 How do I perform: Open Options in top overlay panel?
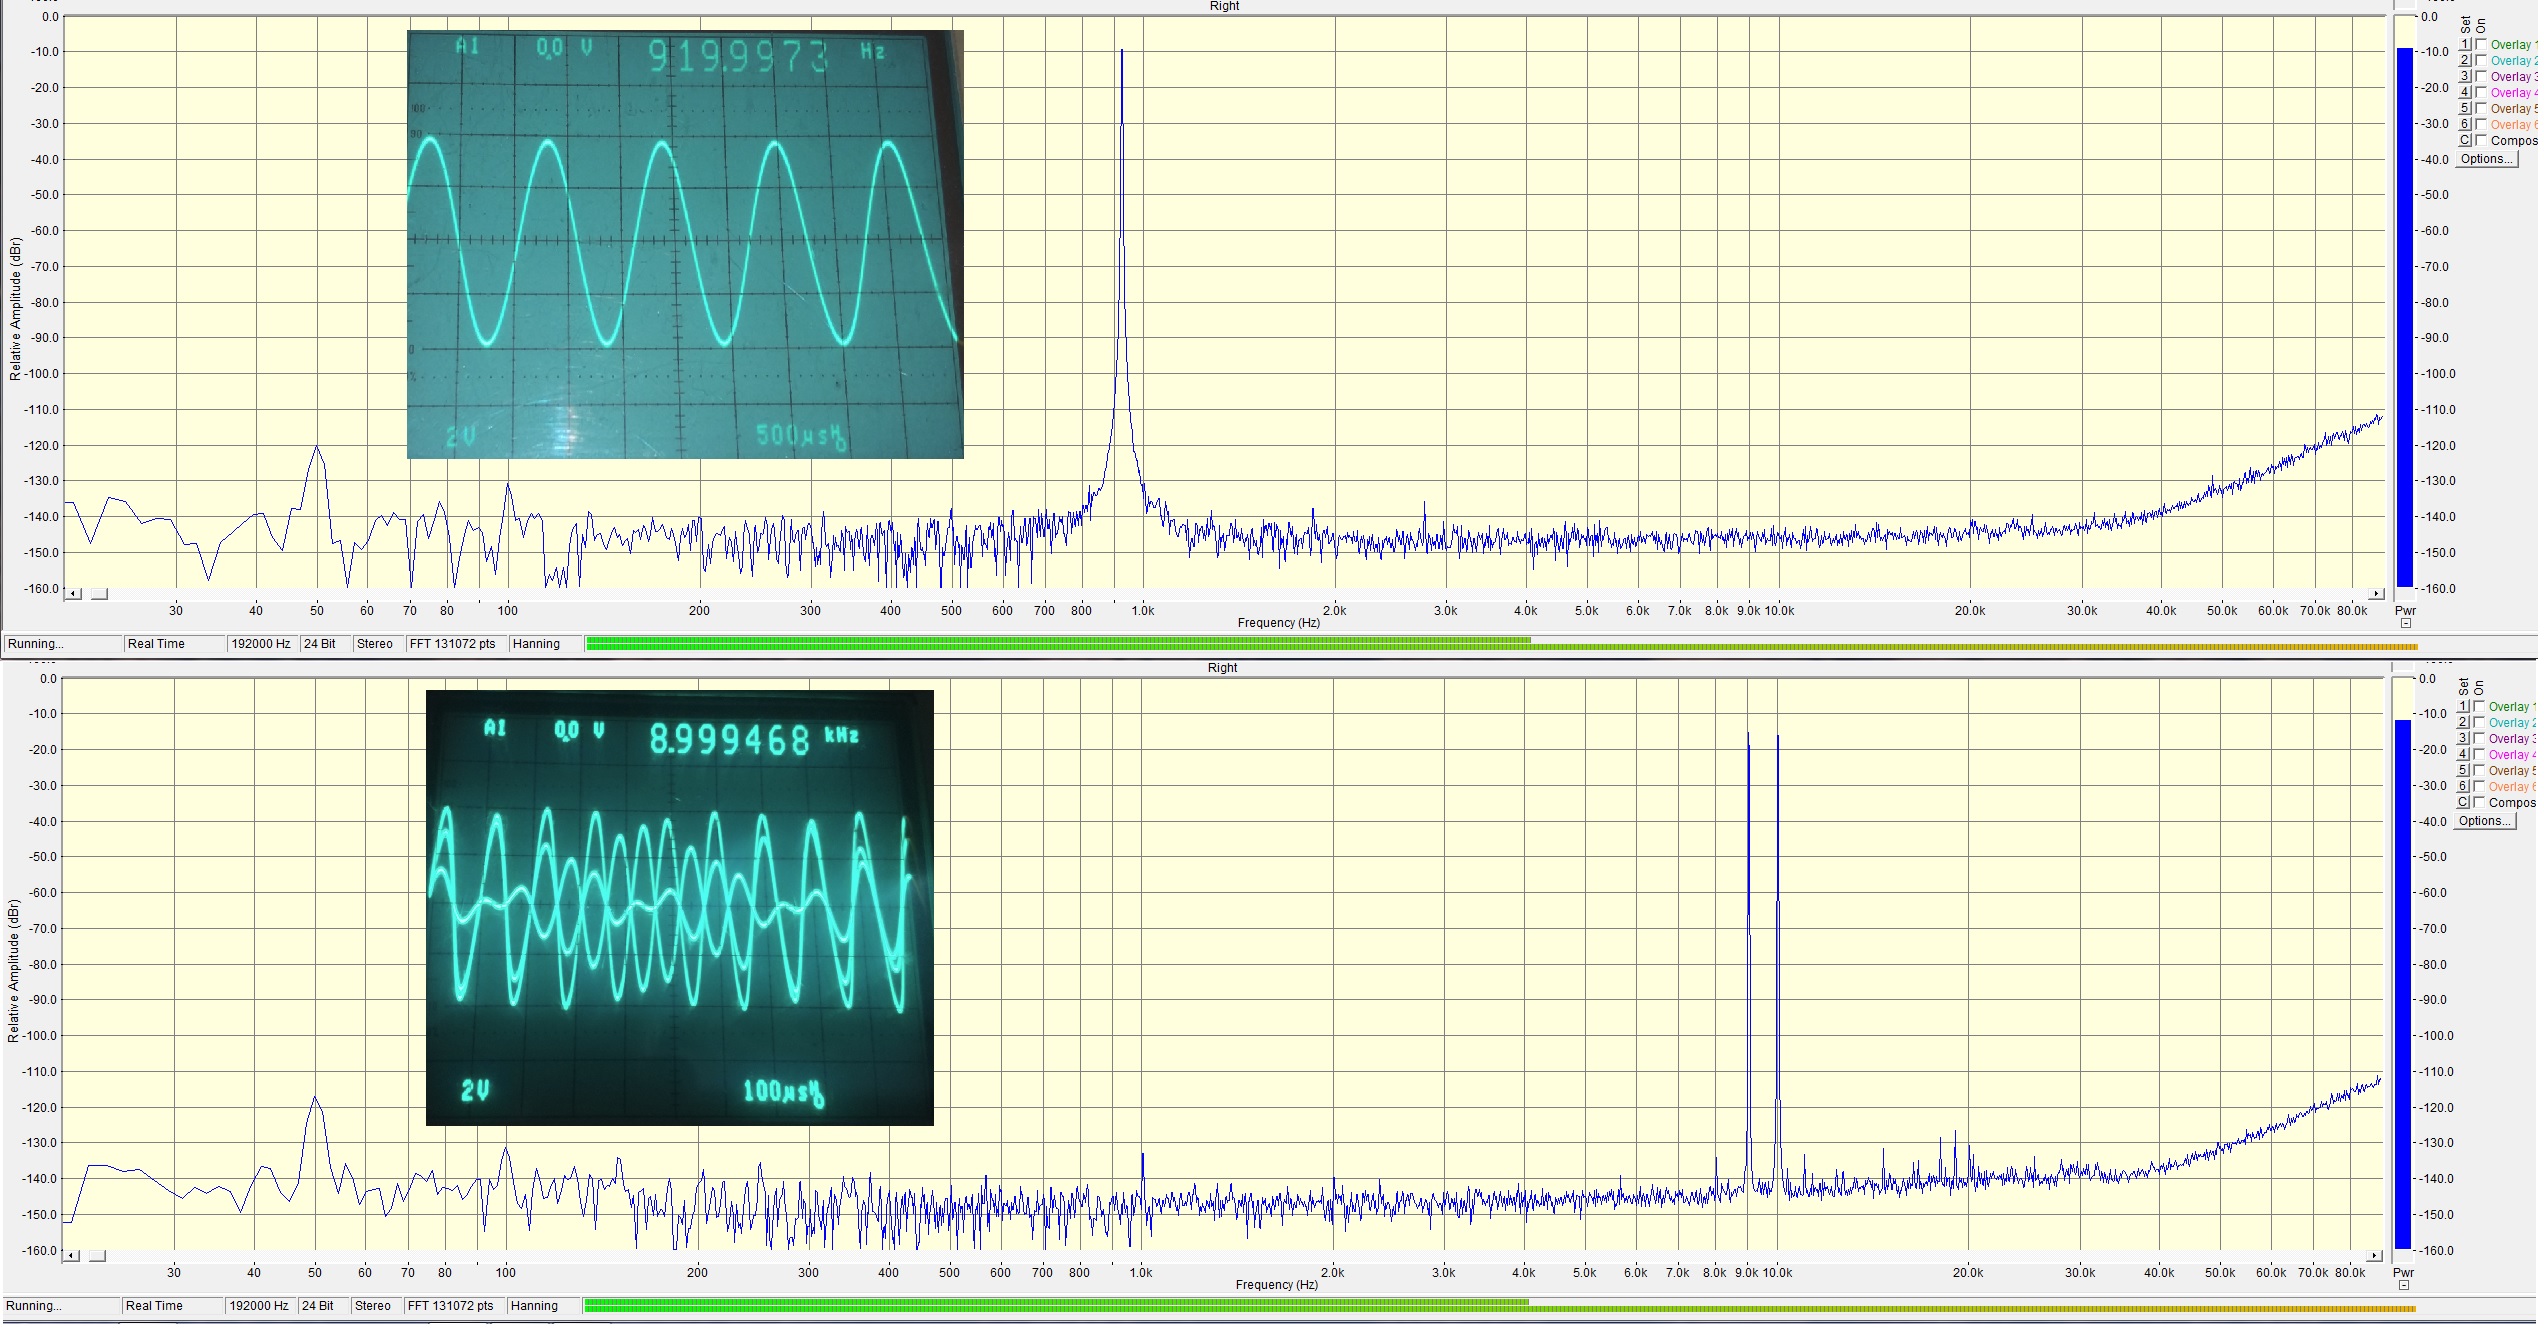2486,159
